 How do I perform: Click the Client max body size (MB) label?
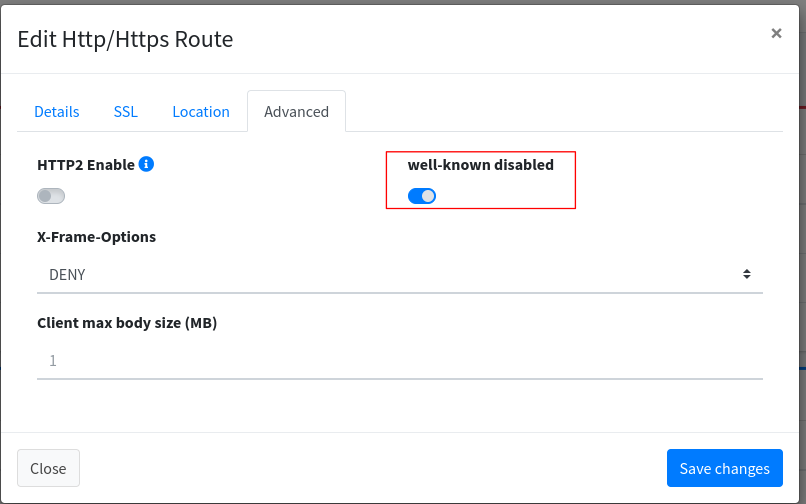click(127, 323)
